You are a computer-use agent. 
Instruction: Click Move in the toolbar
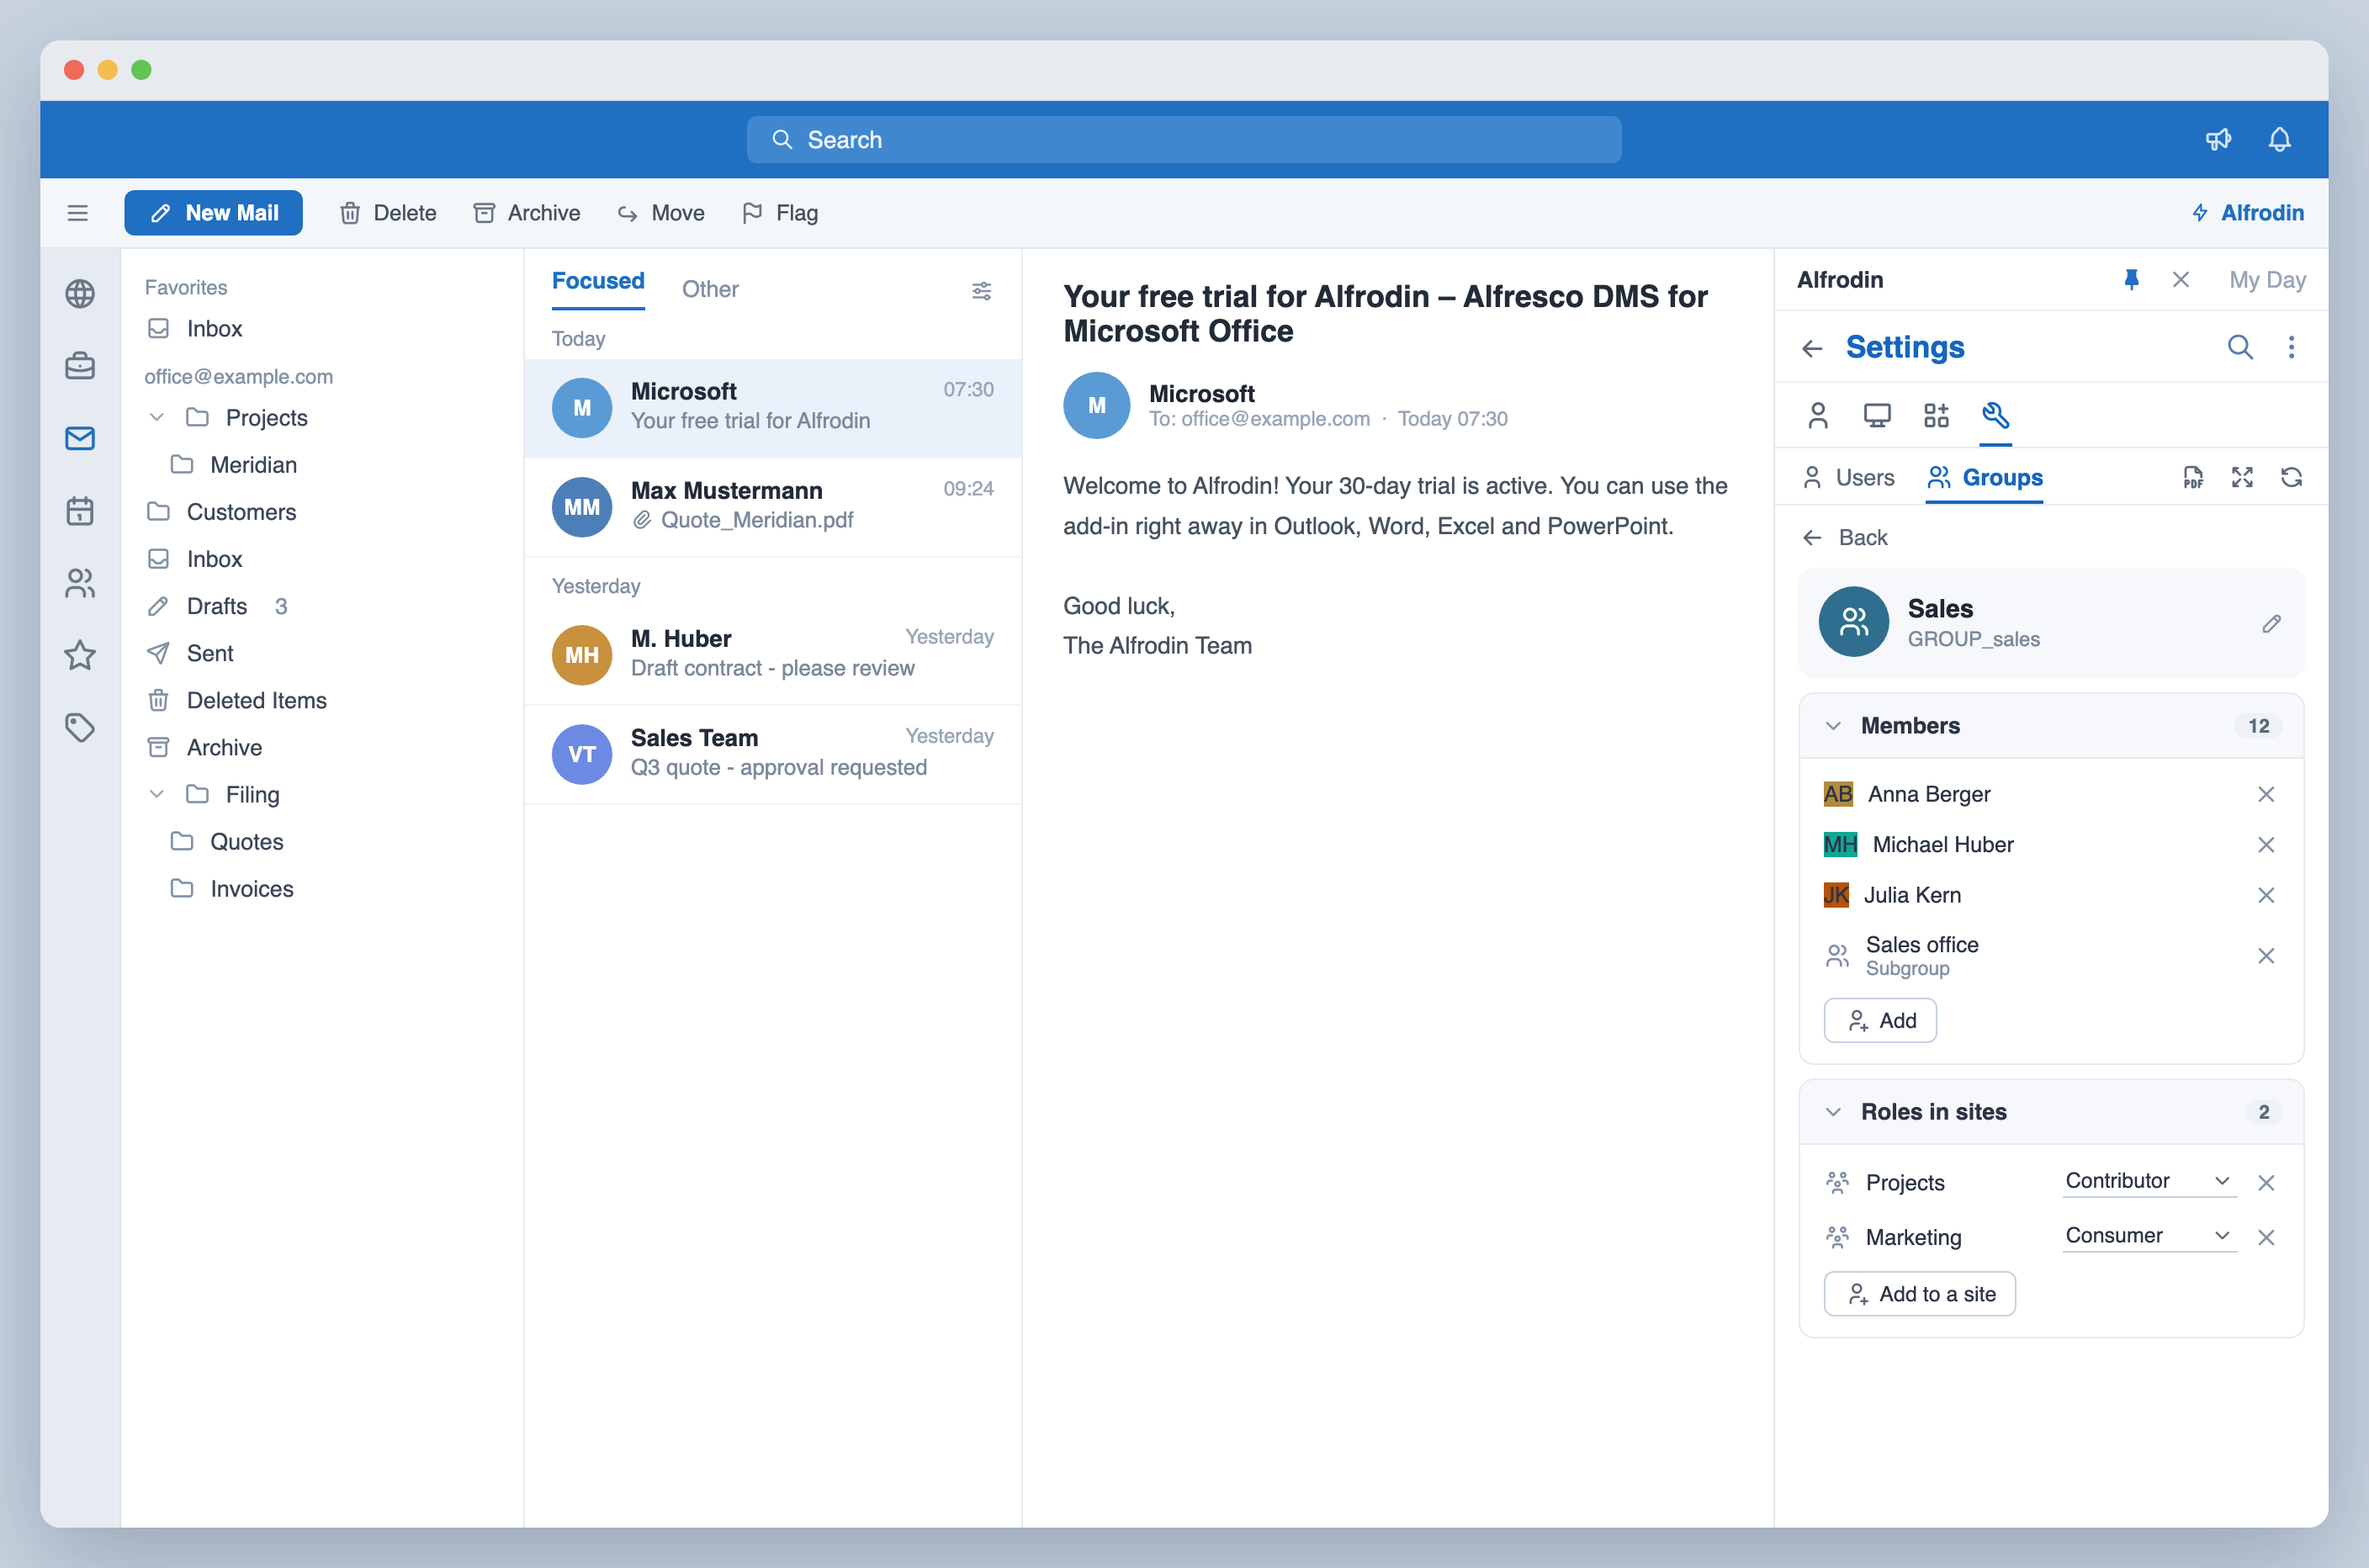pyautogui.click(x=661, y=213)
